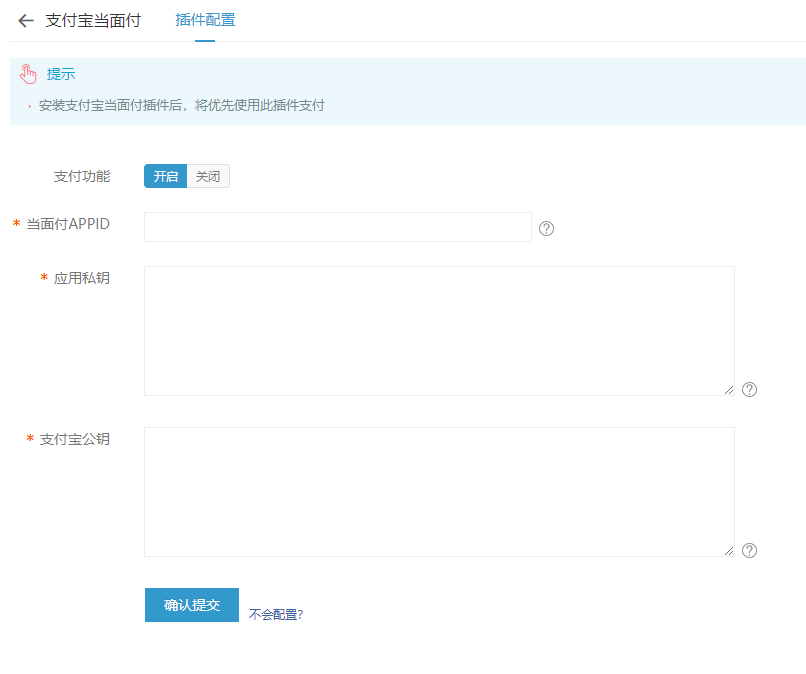This screenshot has width=806, height=674.
Task: Select the 提示 heading text
Action: [x=61, y=74]
